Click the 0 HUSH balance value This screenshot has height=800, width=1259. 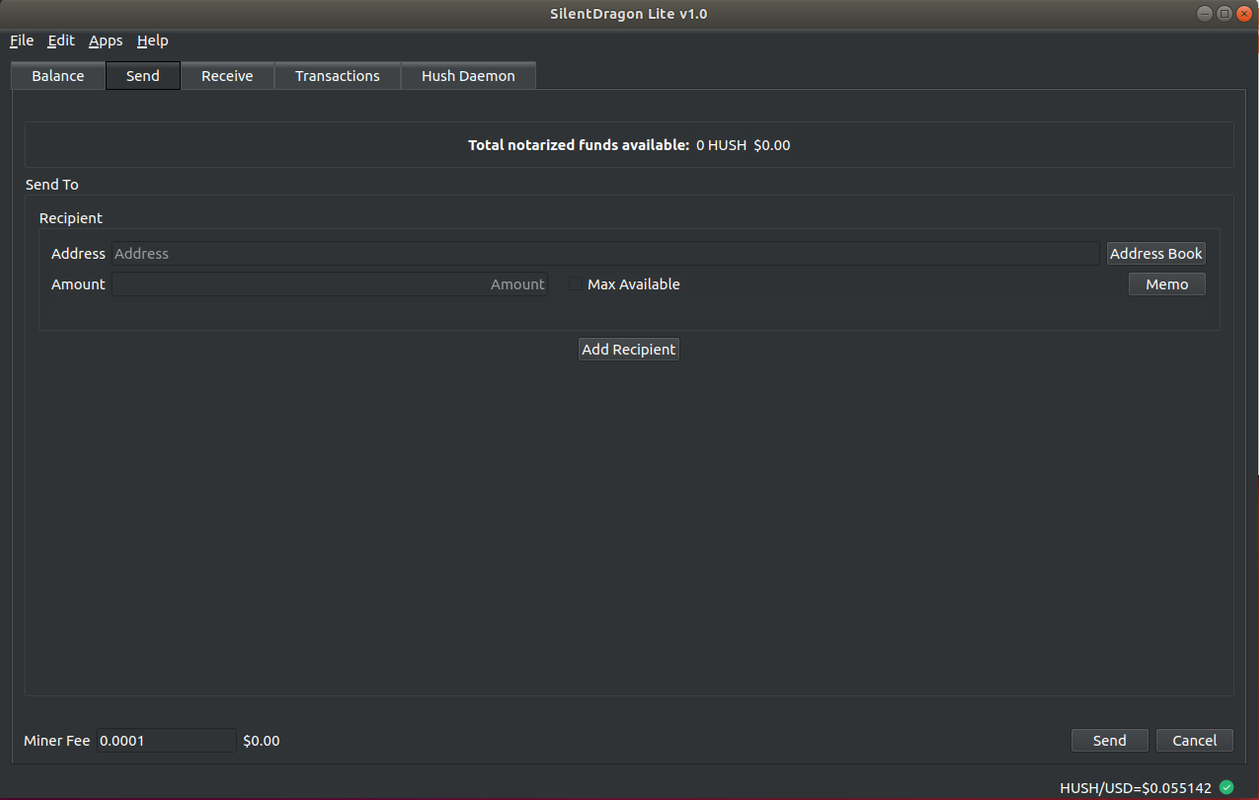[x=721, y=145]
